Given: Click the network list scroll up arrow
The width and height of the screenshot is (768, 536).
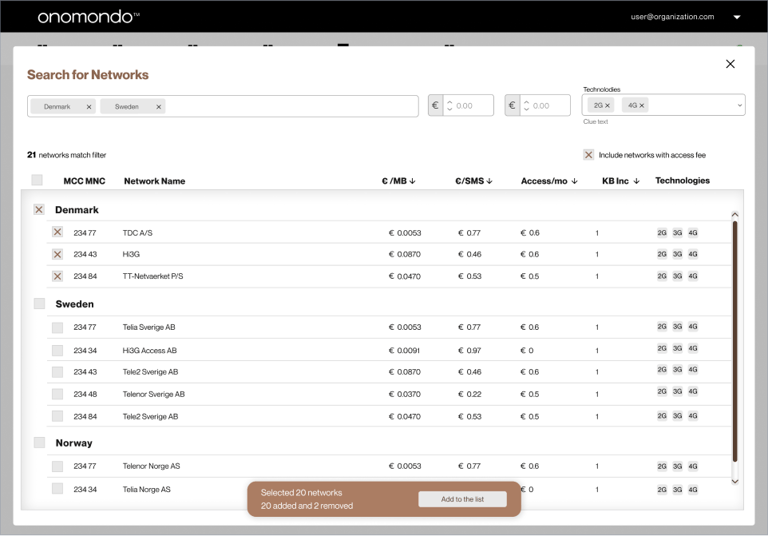Looking at the screenshot, I should [x=734, y=215].
